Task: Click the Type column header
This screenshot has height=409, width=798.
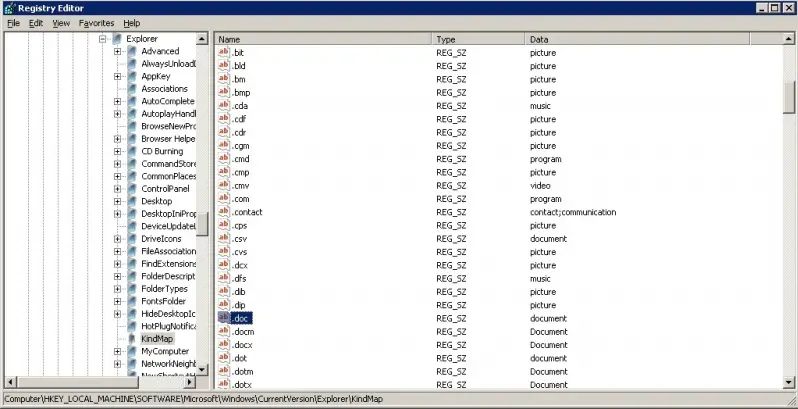Action: tap(478, 39)
